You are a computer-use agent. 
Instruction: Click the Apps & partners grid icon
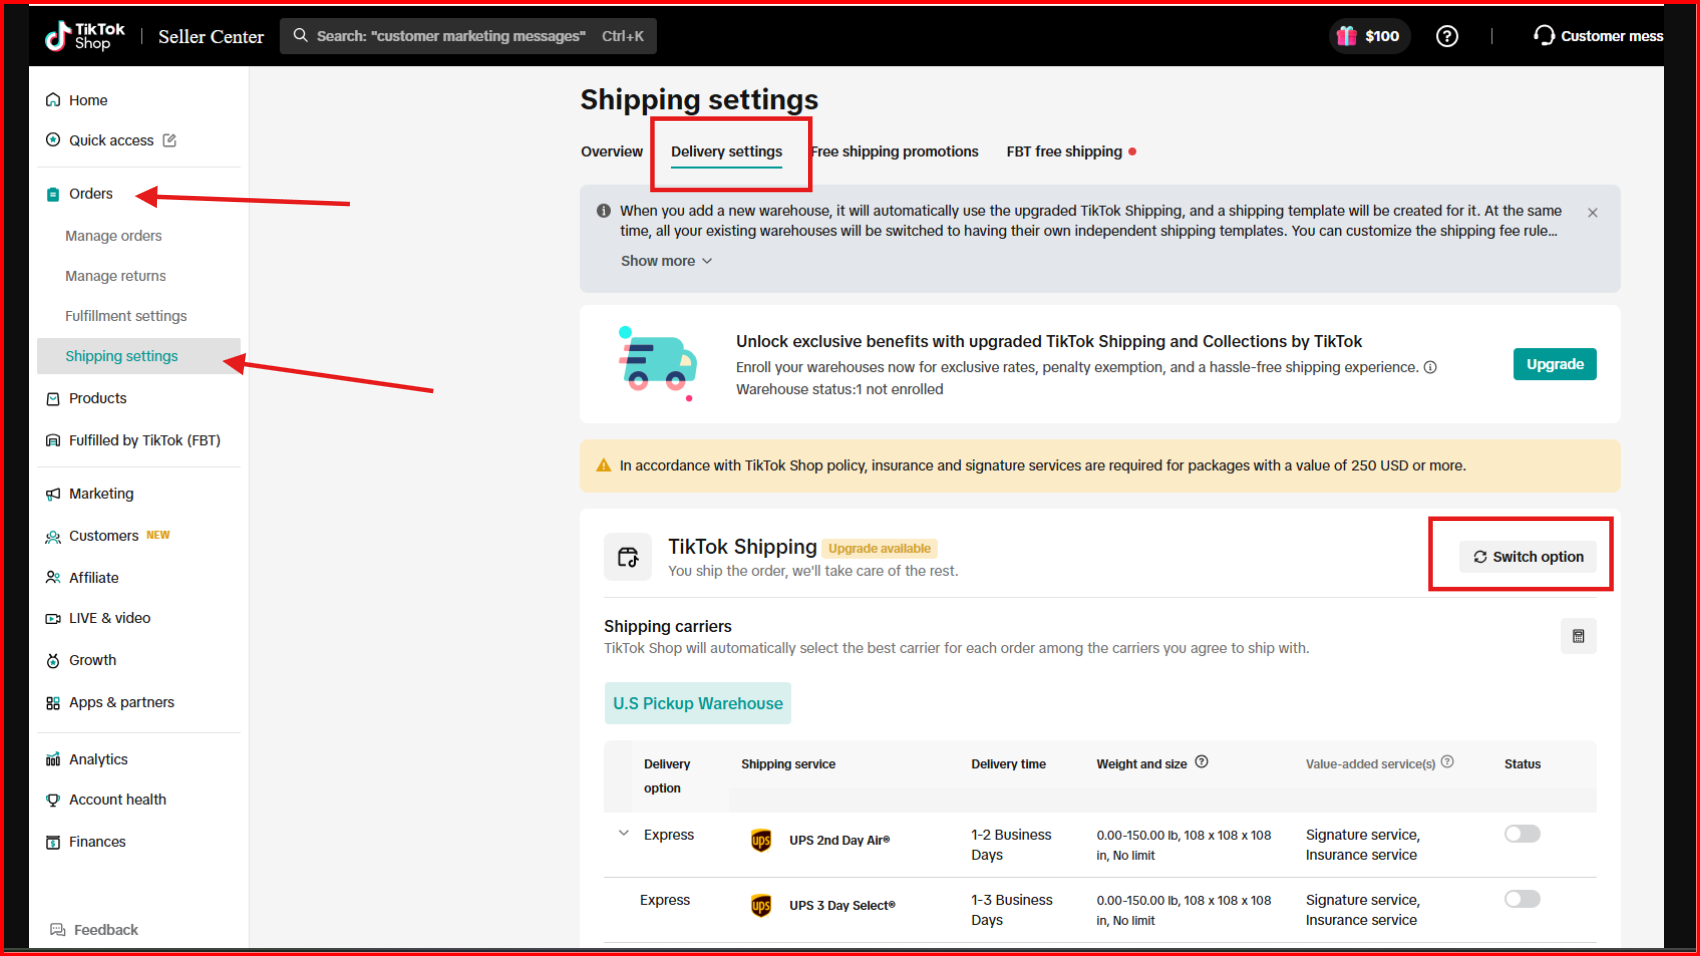pyautogui.click(x=53, y=703)
